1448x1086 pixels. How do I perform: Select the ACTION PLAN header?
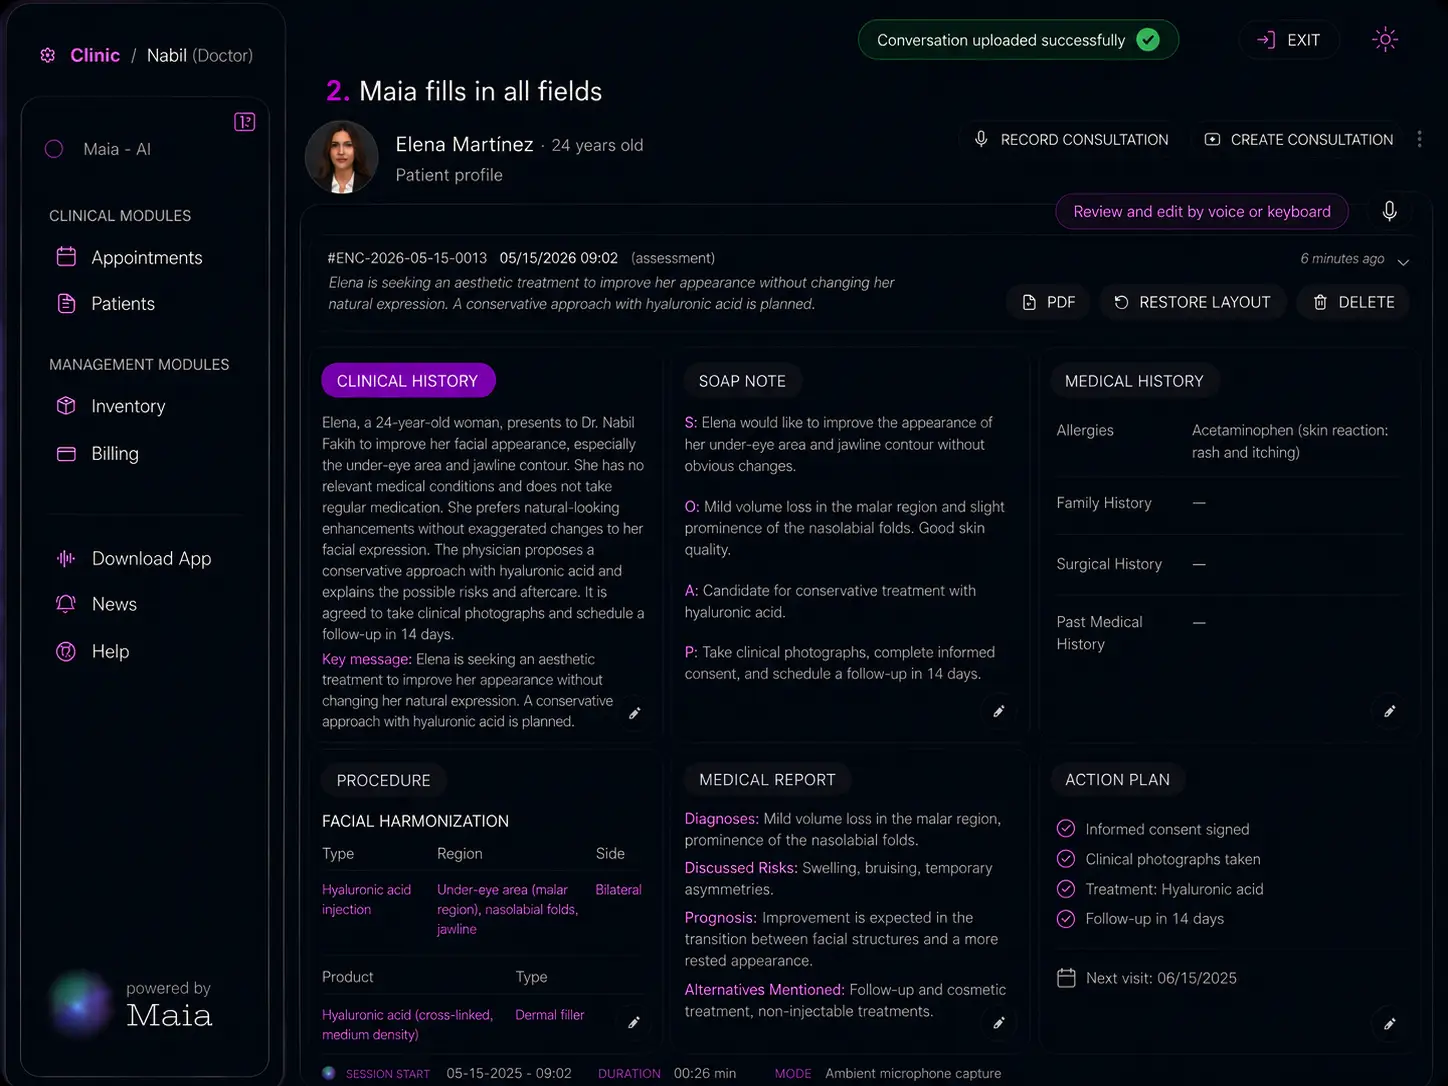click(x=1117, y=780)
